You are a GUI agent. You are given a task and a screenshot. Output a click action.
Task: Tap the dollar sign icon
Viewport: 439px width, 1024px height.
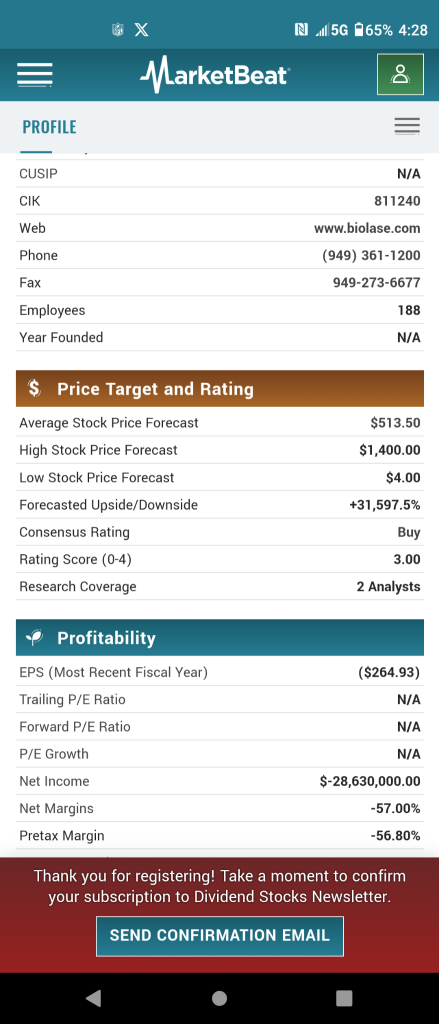(x=34, y=389)
